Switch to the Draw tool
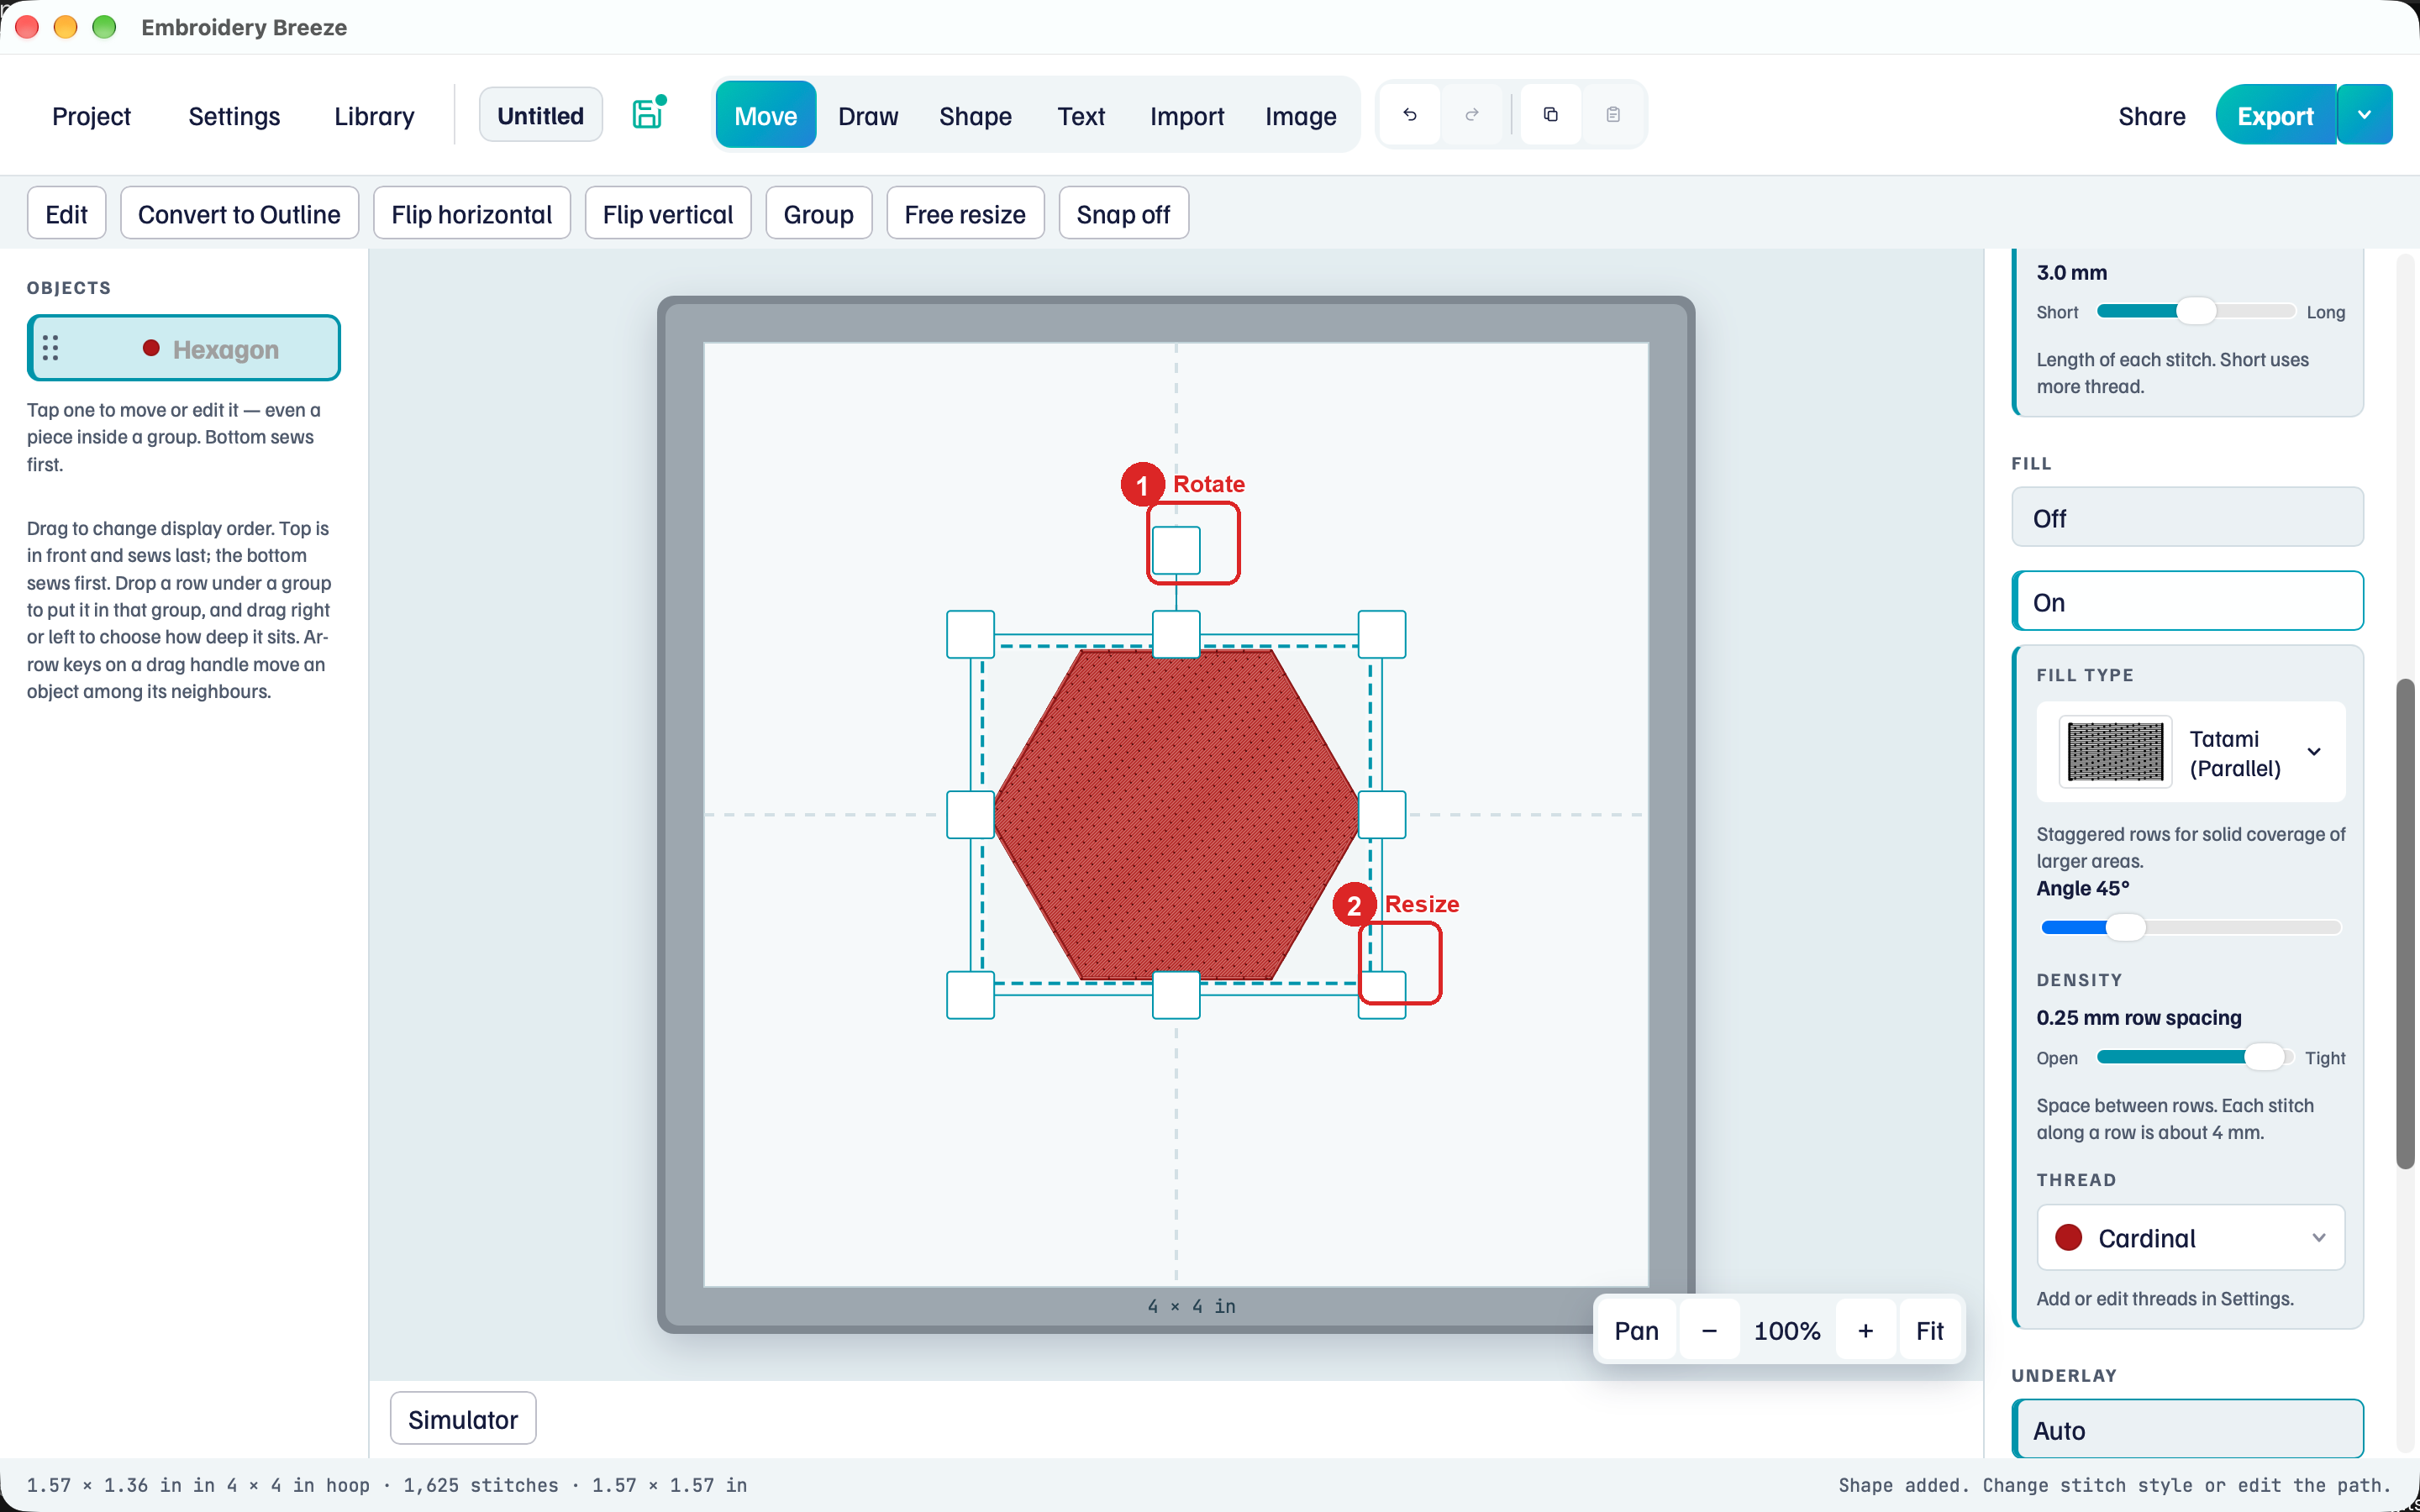 [x=868, y=116]
